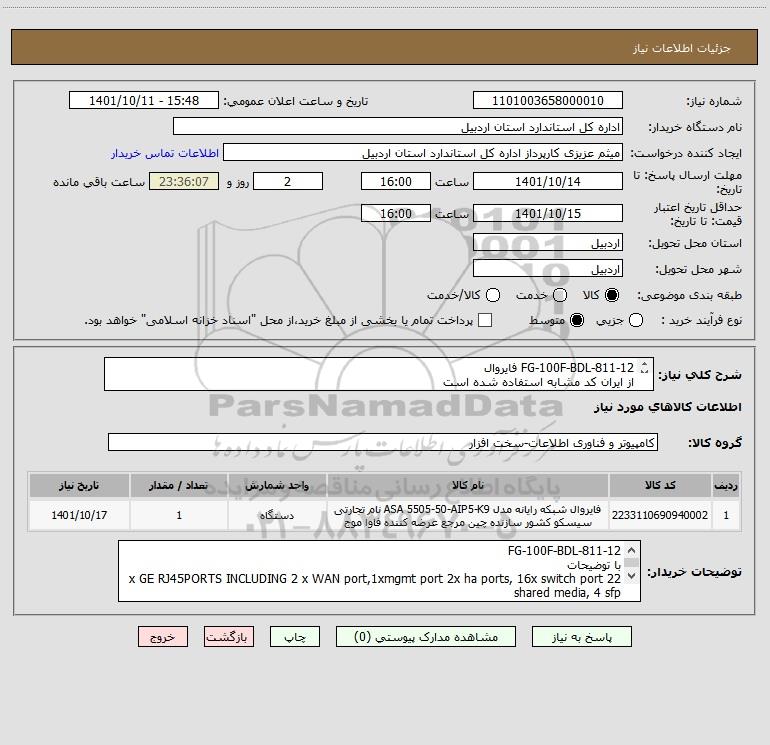Click the 'نام کالا' column header

click(468, 486)
